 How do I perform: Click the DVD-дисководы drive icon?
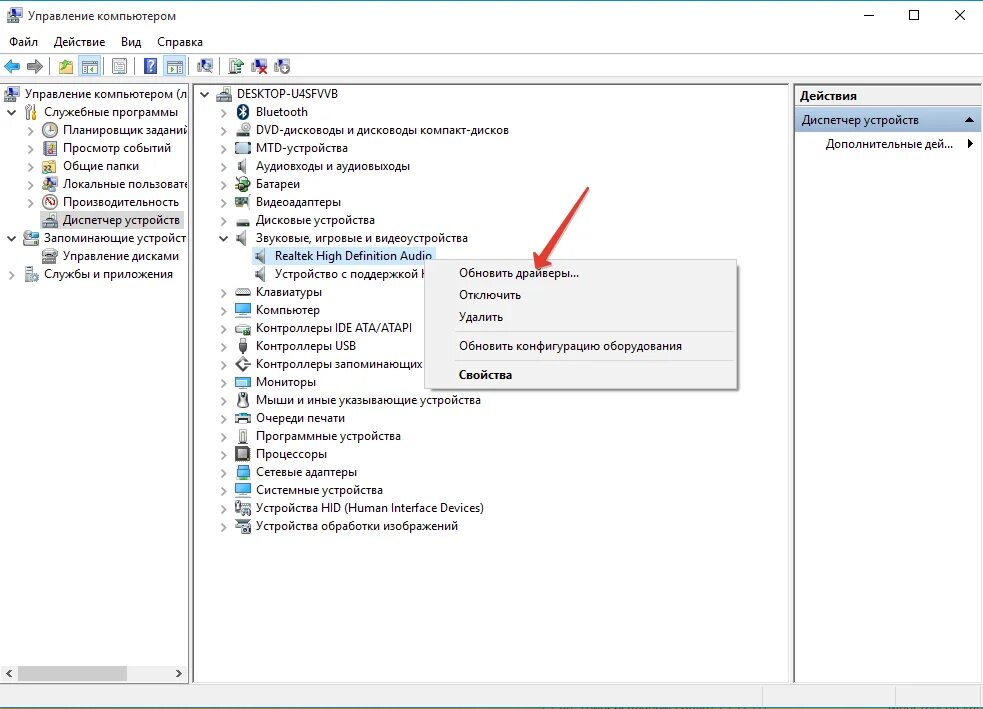[243, 130]
